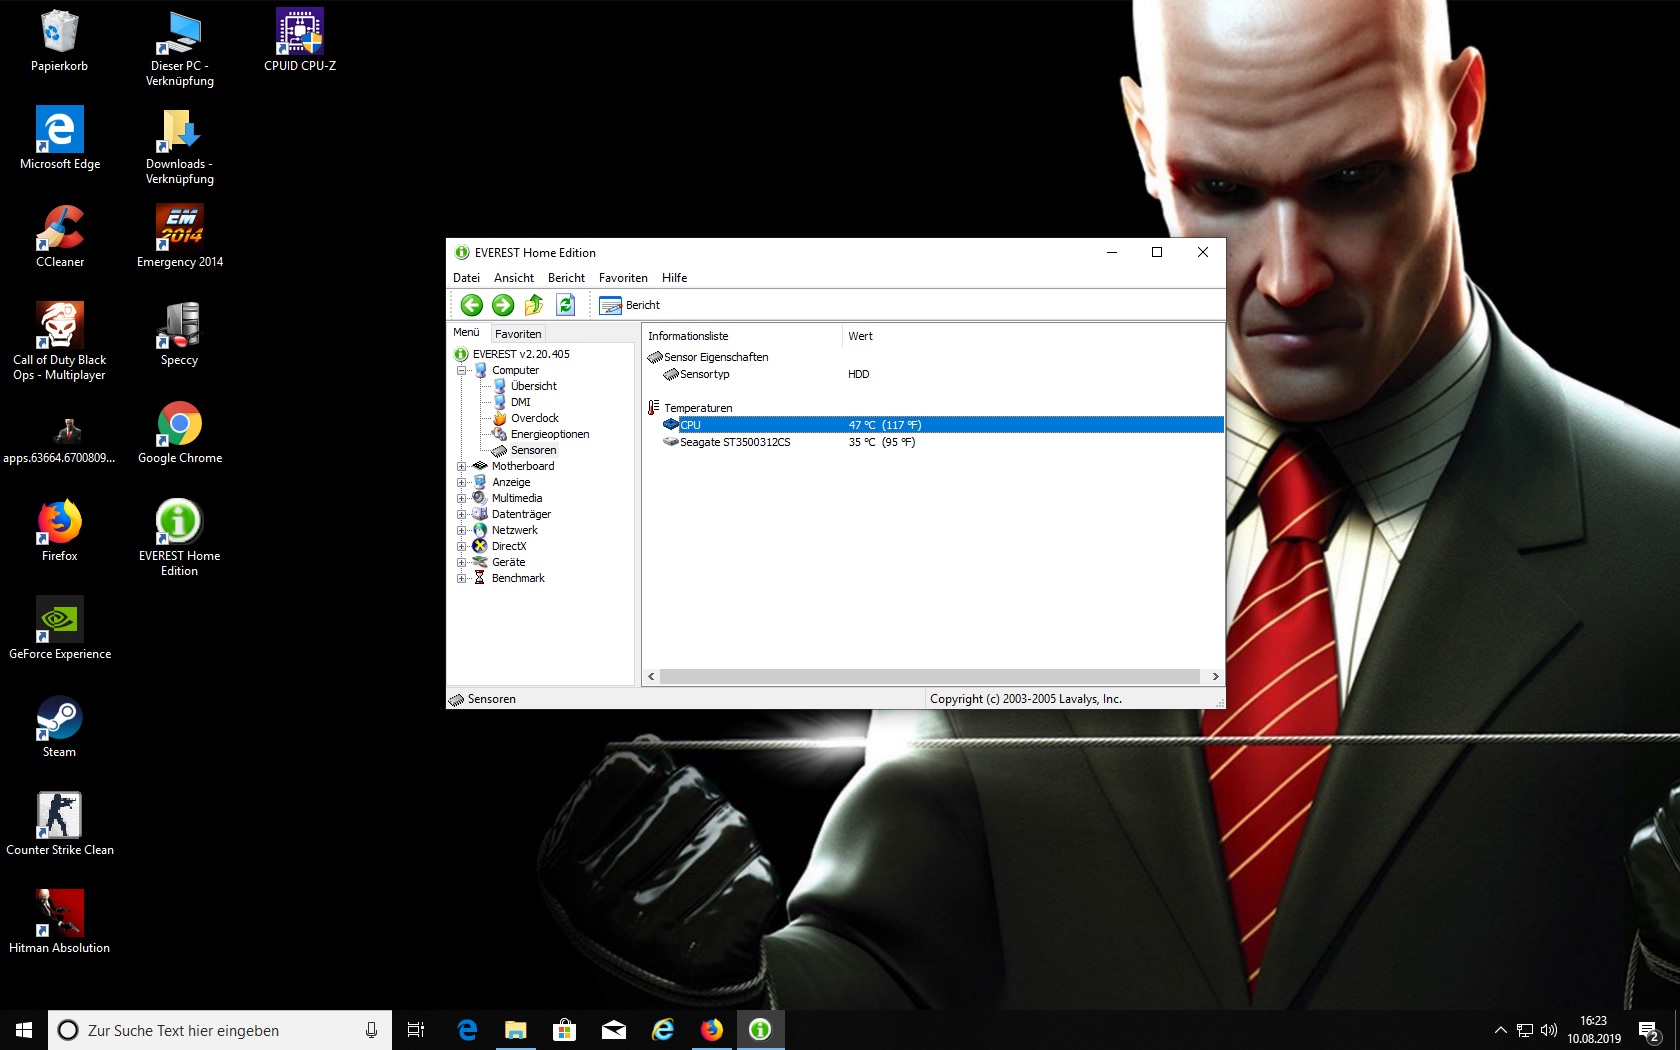Select the Firefox desktop icon
Screen dimensions: 1680x1050
[60, 531]
